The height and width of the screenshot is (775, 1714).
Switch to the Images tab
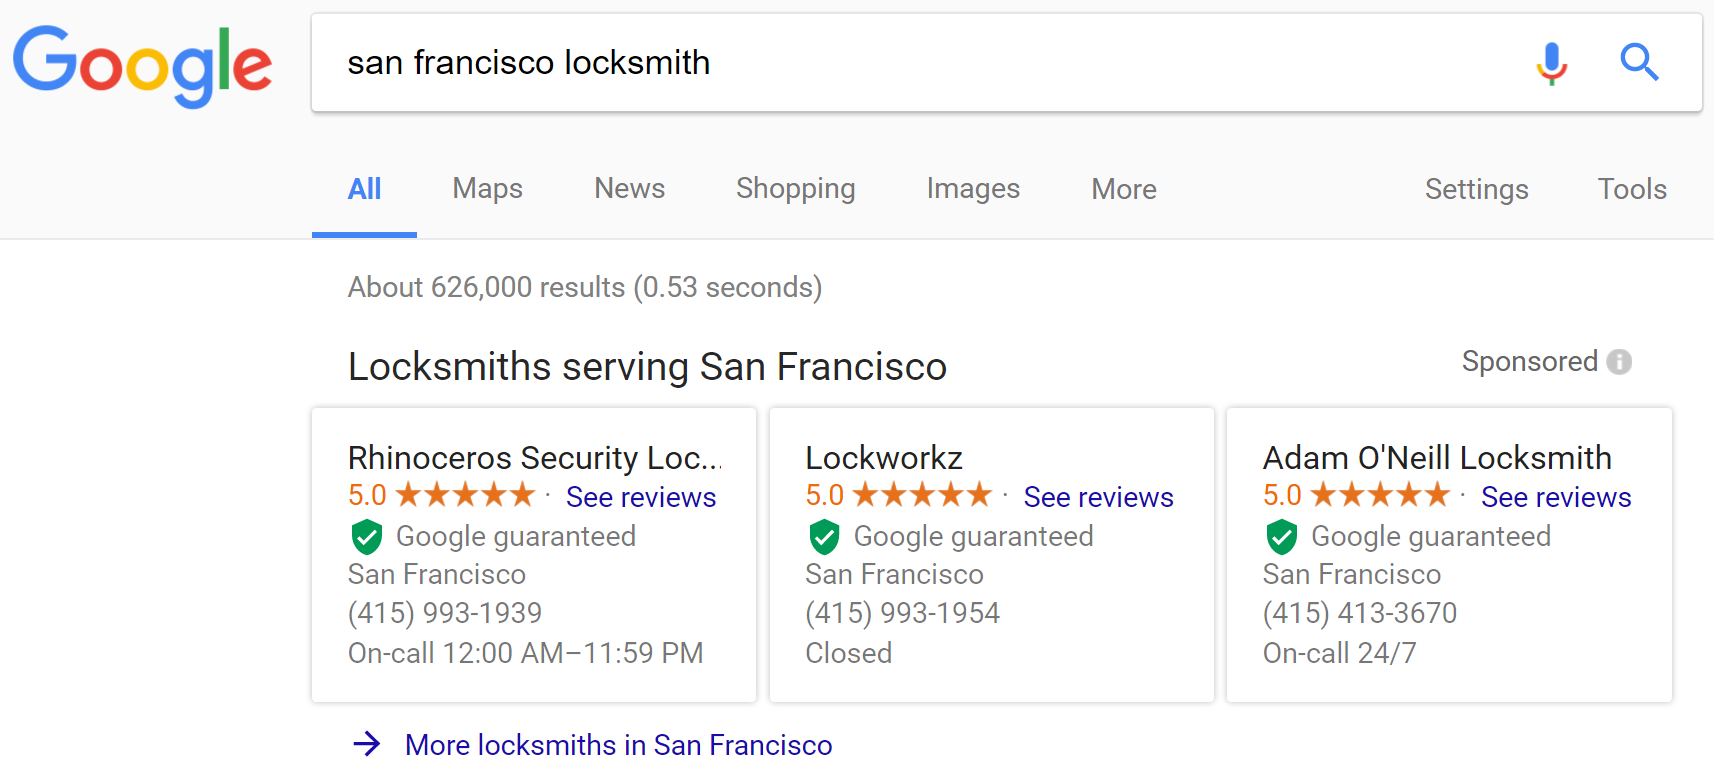pos(972,189)
